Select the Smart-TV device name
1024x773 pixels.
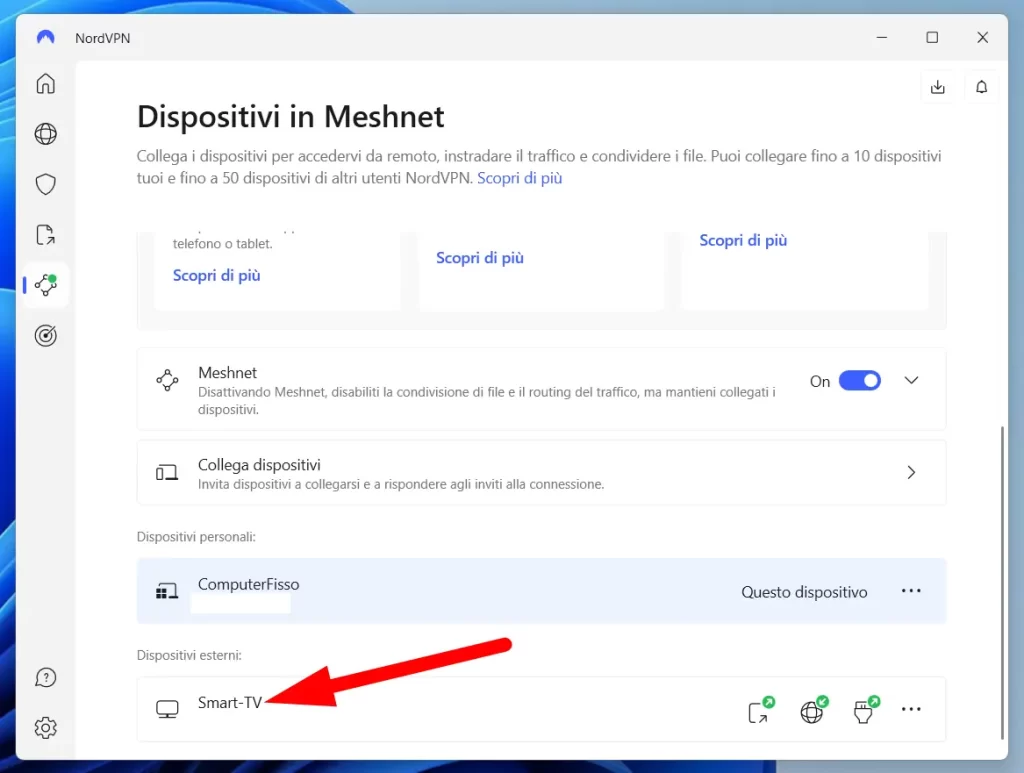click(230, 702)
